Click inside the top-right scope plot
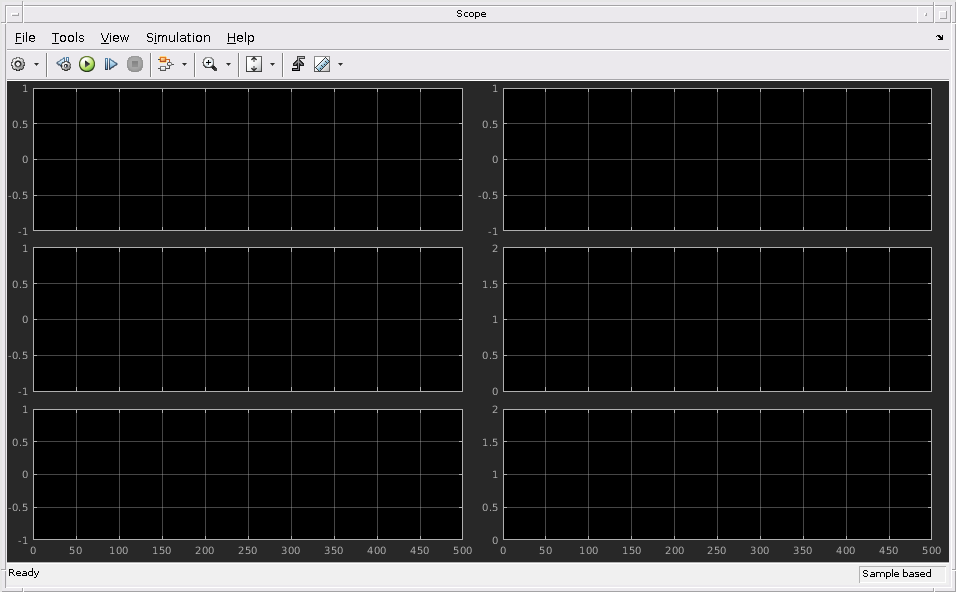The width and height of the screenshot is (956, 592). coord(717,160)
